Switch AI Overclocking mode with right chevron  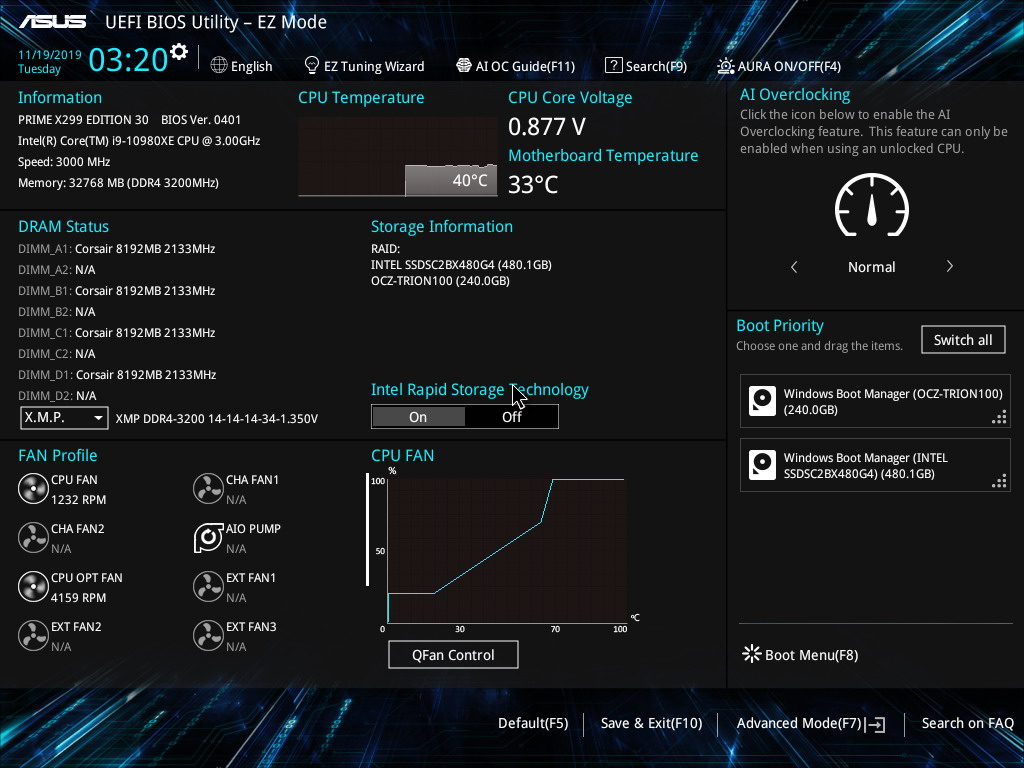(950, 266)
